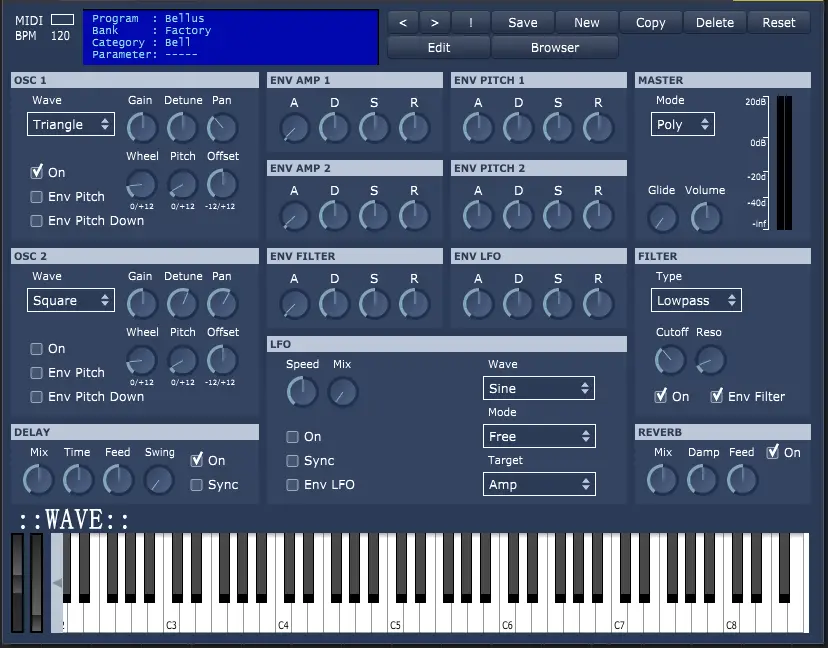Click the Delay Swing knob

[158, 482]
